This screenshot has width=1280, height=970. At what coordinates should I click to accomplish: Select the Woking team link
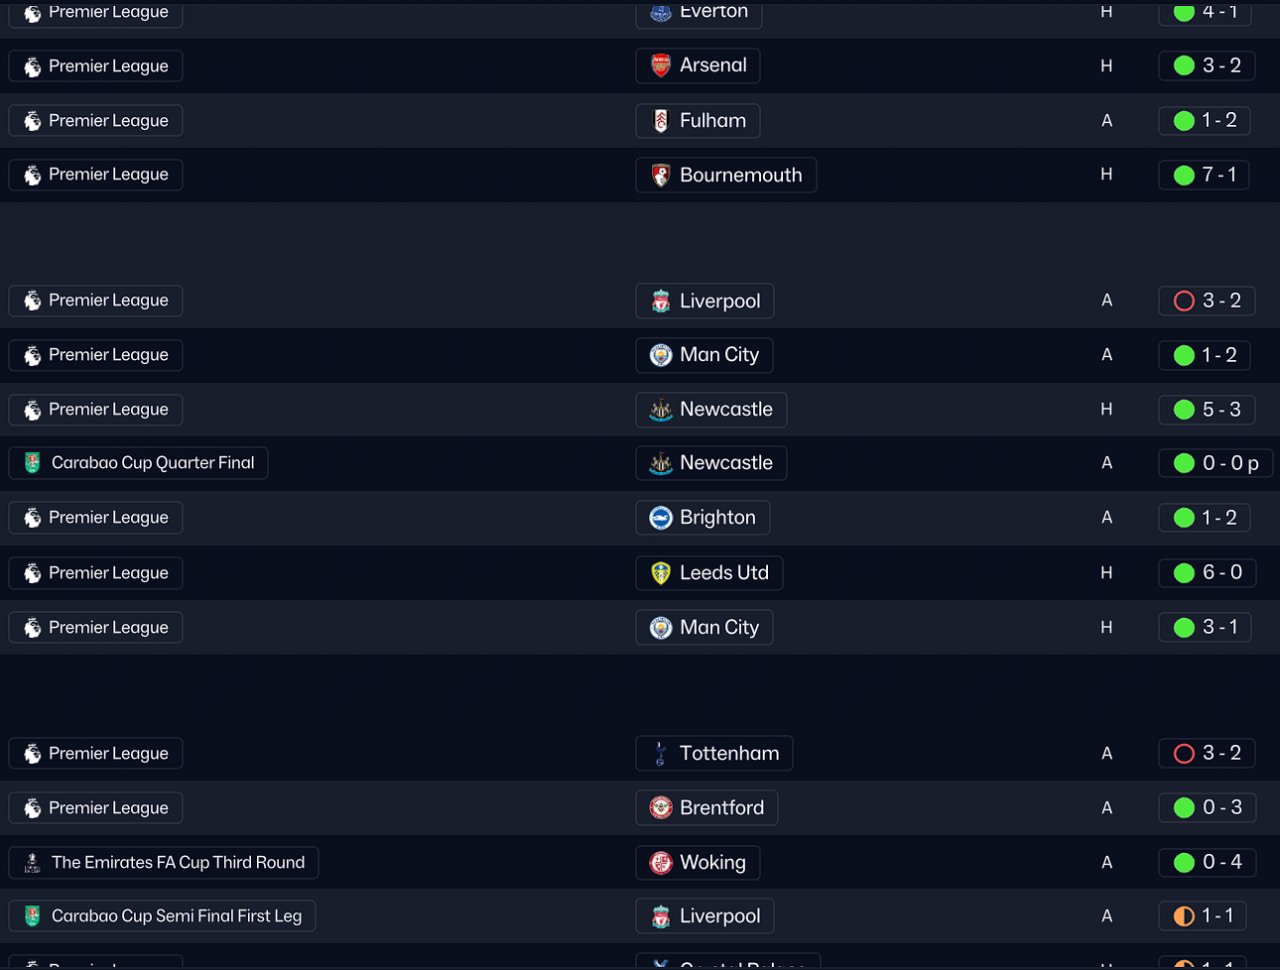(x=698, y=863)
